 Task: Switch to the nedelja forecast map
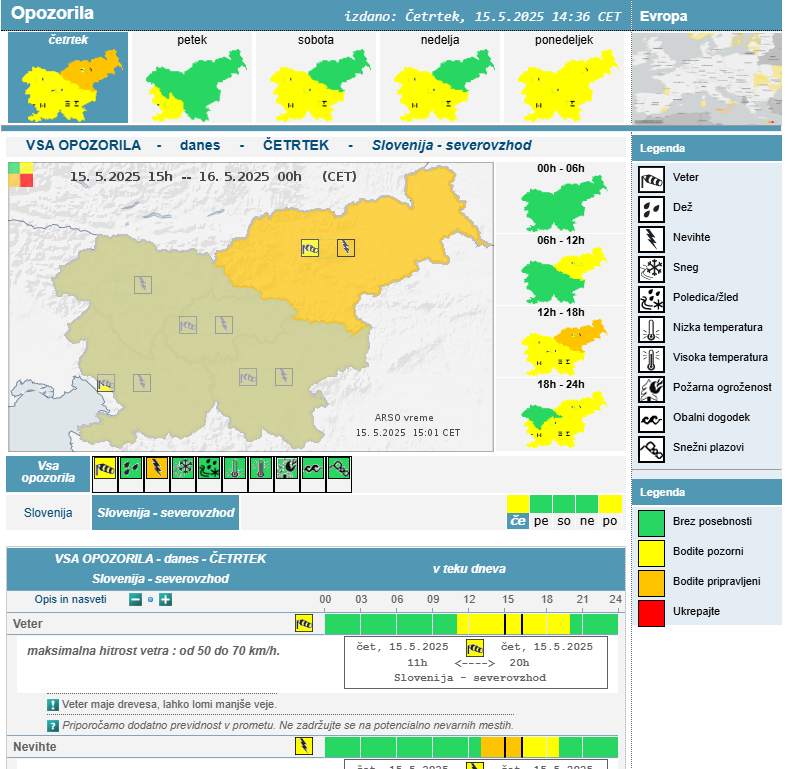(x=440, y=78)
